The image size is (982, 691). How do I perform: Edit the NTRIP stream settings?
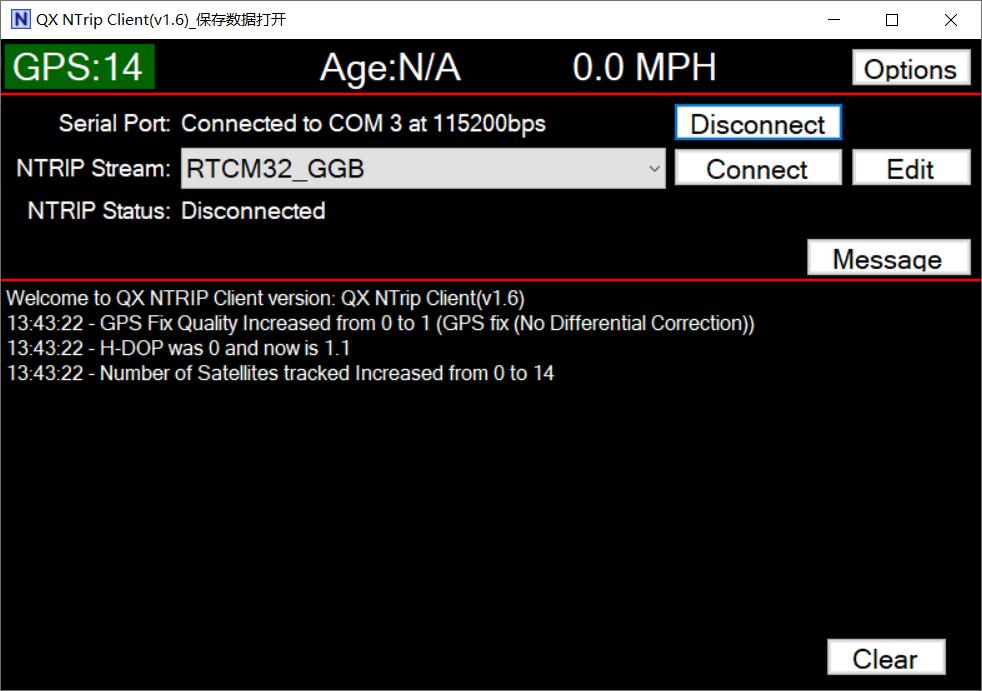point(911,168)
